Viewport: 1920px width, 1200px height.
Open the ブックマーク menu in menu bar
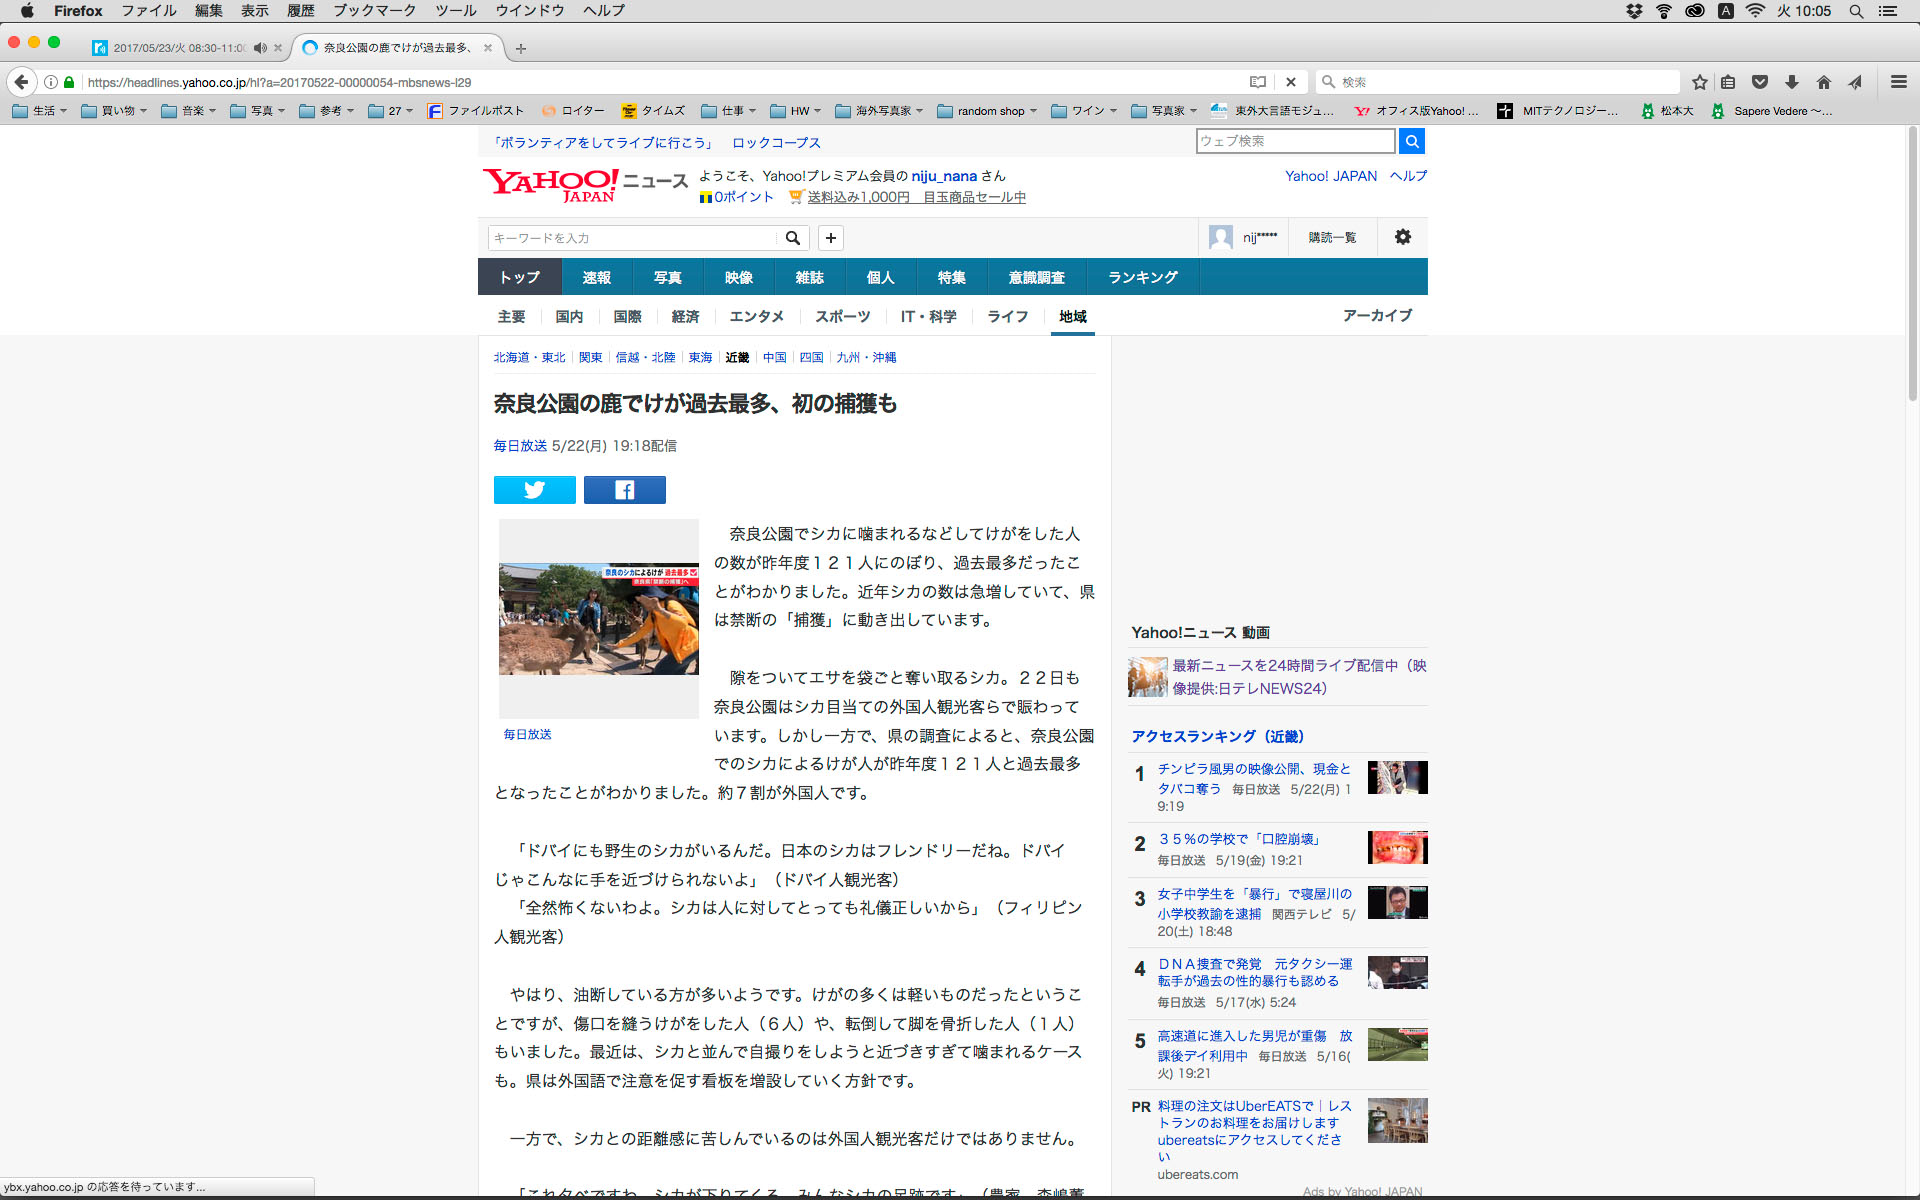(x=374, y=10)
